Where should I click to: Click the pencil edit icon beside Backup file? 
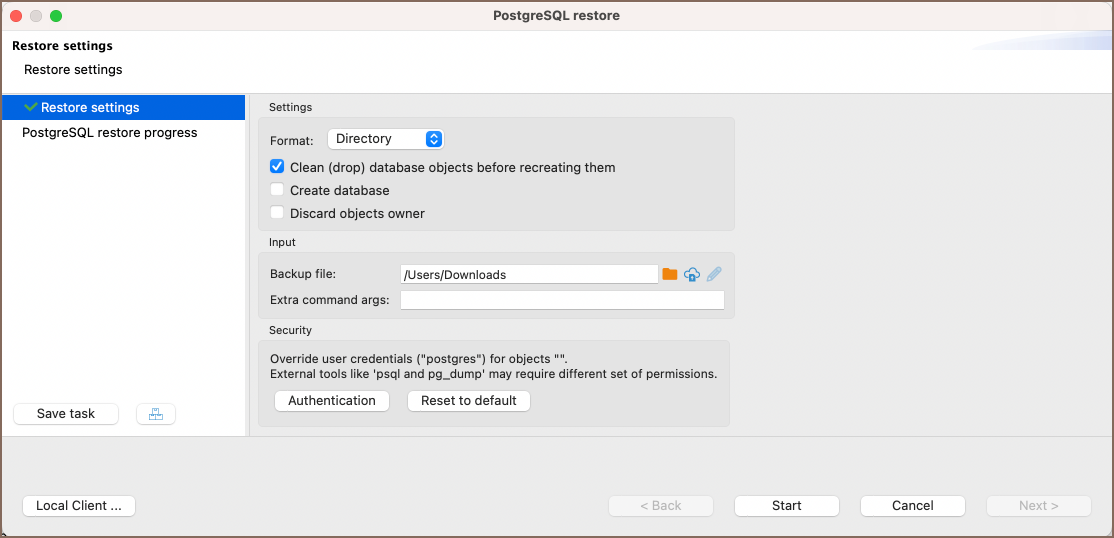click(x=714, y=274)
